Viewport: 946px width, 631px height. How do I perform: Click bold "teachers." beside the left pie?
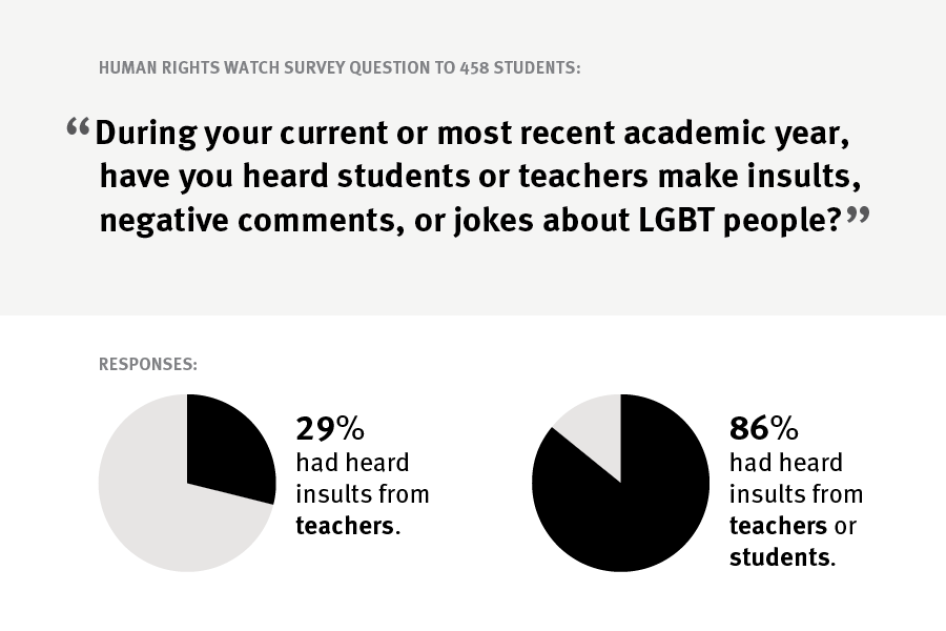tap(348, 526)
